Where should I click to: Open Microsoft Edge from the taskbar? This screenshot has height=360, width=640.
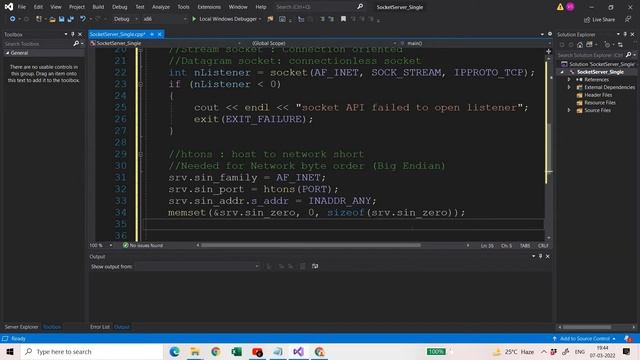click(174, 351)
